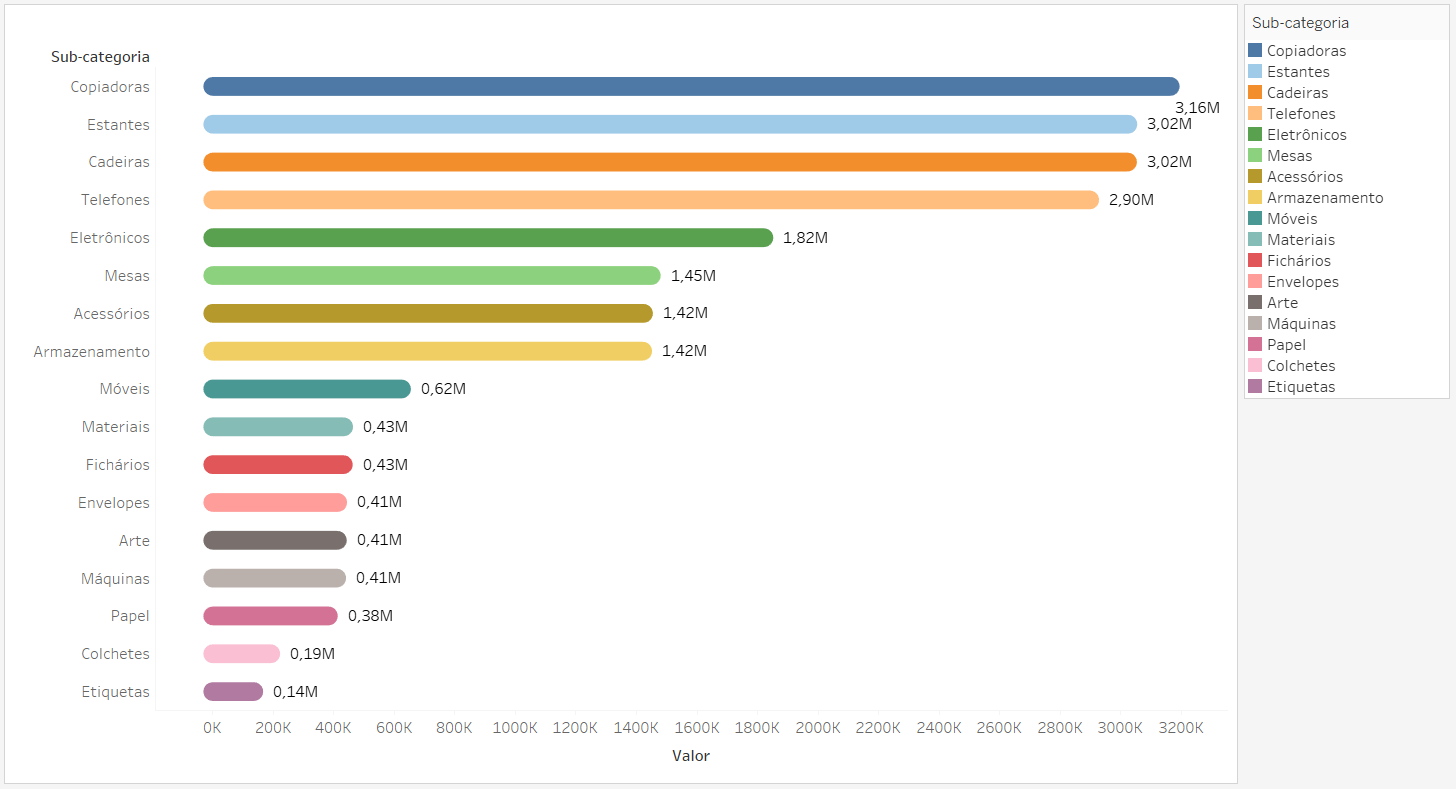Select the Materiais bar

278,427
